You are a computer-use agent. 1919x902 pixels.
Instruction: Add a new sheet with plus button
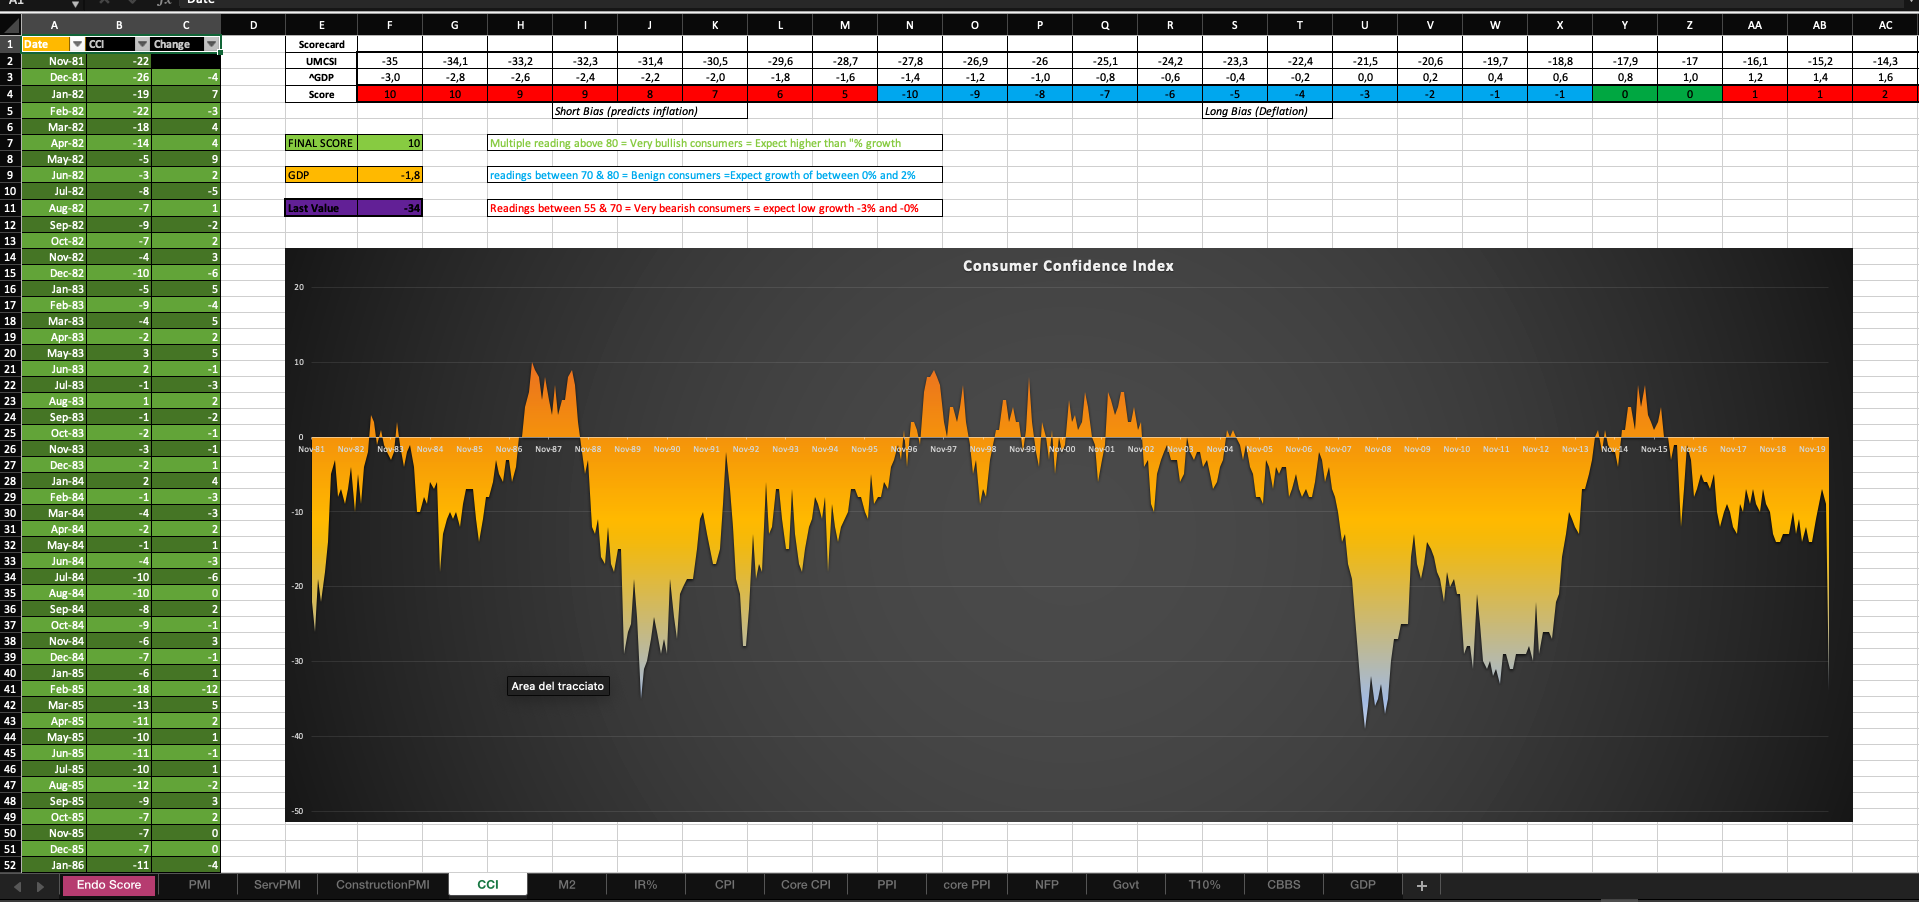point(1421,885)
